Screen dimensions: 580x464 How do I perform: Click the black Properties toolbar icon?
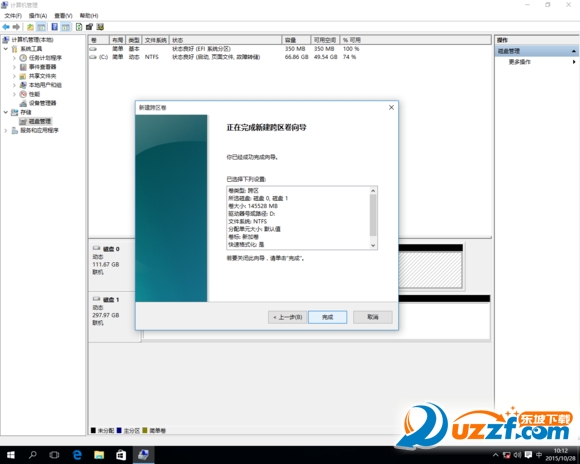coord(89,27)
